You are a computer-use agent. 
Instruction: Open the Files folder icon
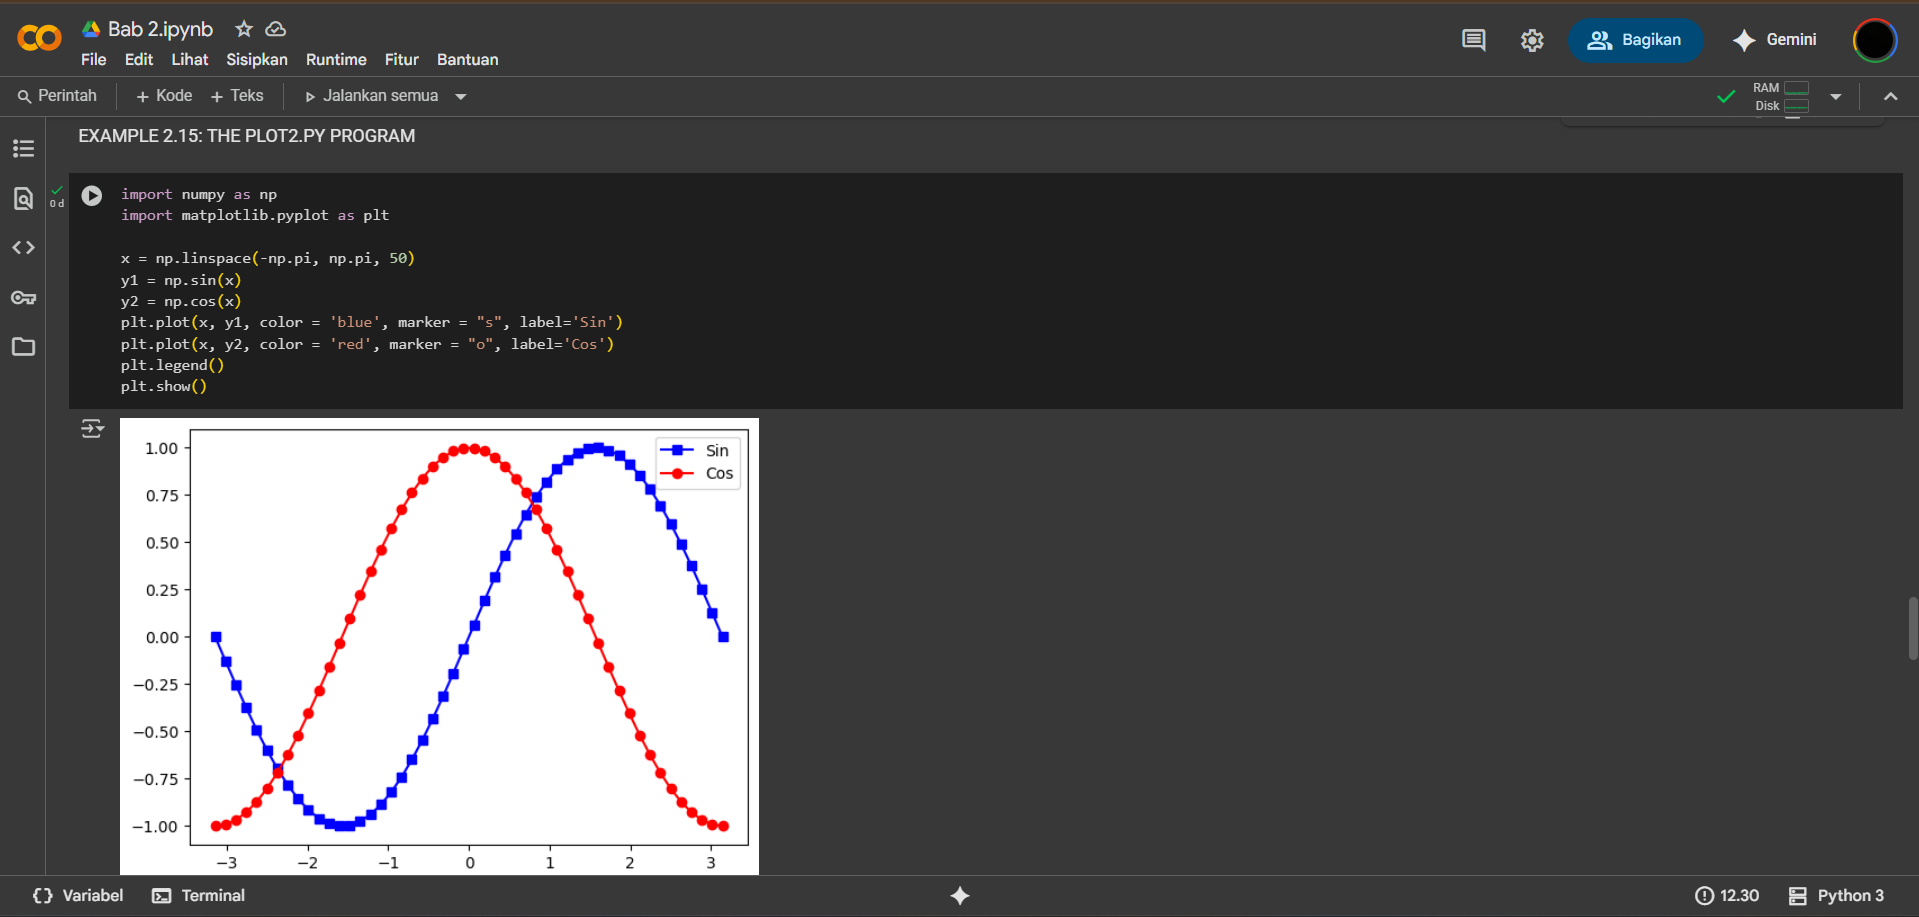[23, 347]
